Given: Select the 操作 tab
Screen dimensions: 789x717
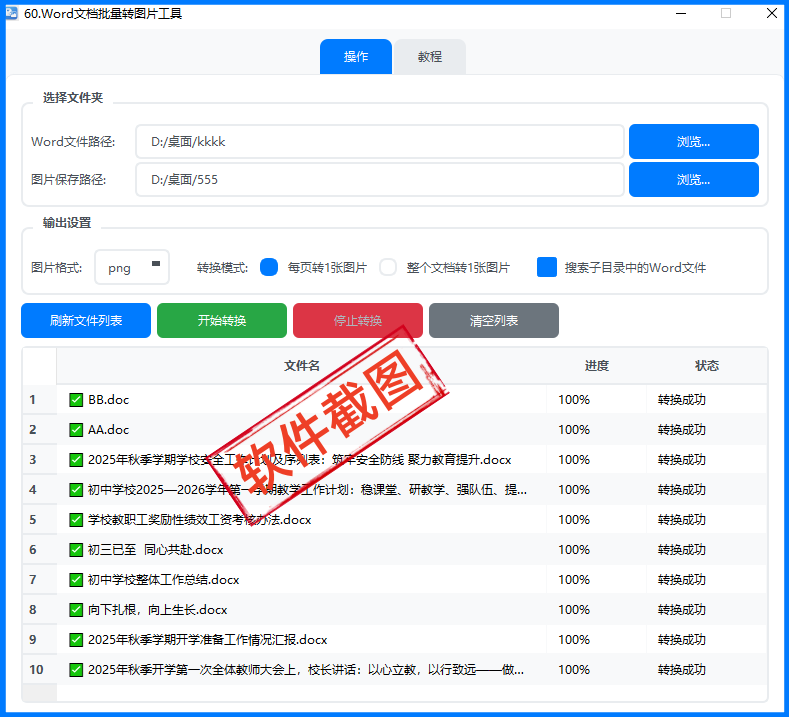Looking at the screenshot, I should pos(356,57).
